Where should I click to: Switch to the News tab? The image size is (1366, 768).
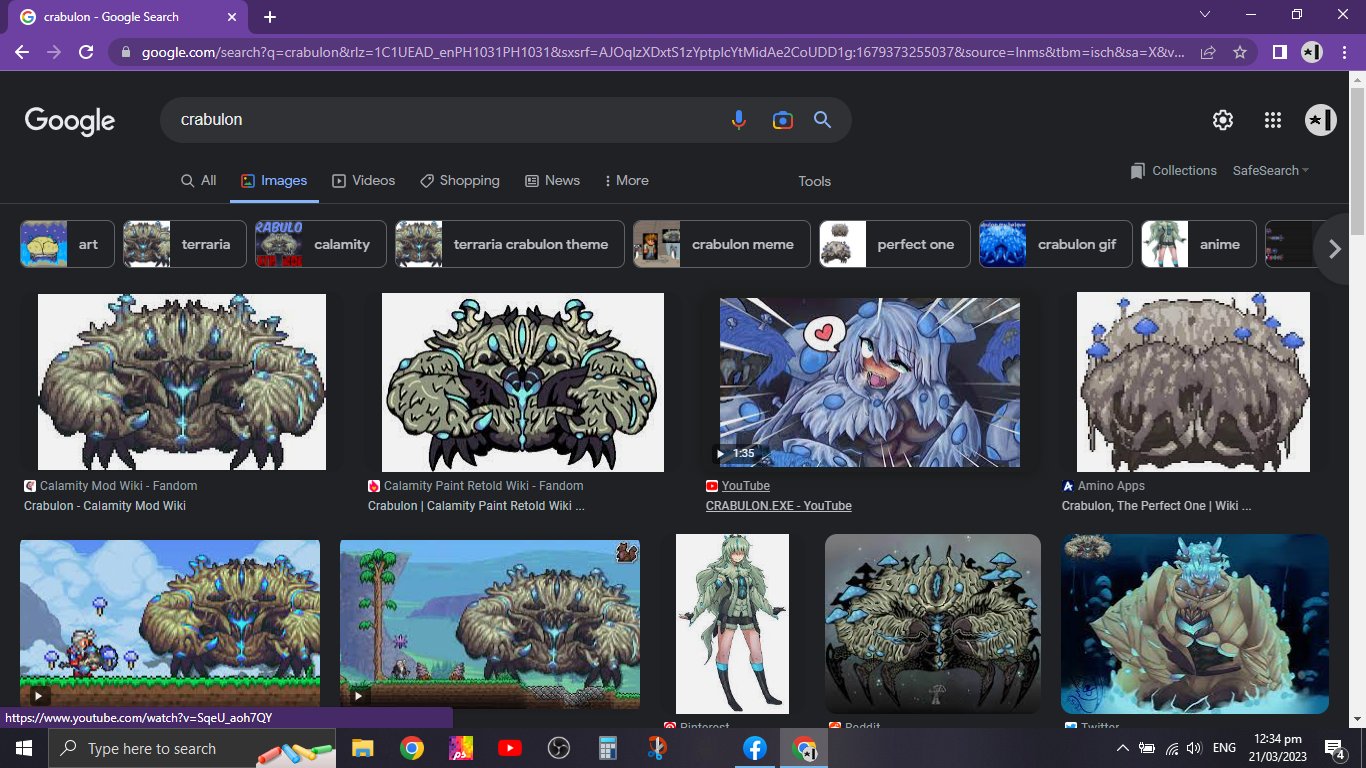click(x=552, y=181)
